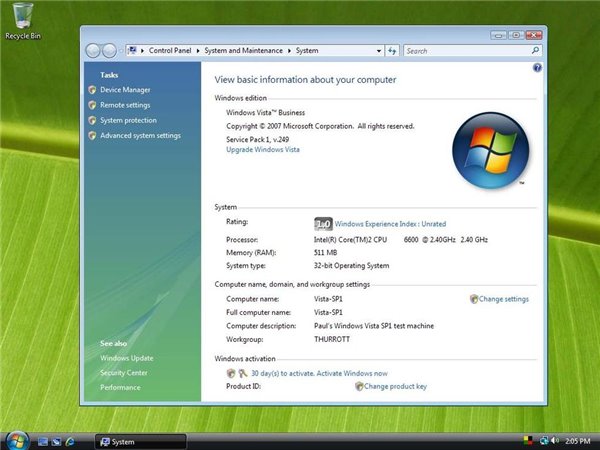The width and height of the screenshot is (600, 450).
Task: Click Upgrade Windows Vista link
Action: click(x=263, y=150)
